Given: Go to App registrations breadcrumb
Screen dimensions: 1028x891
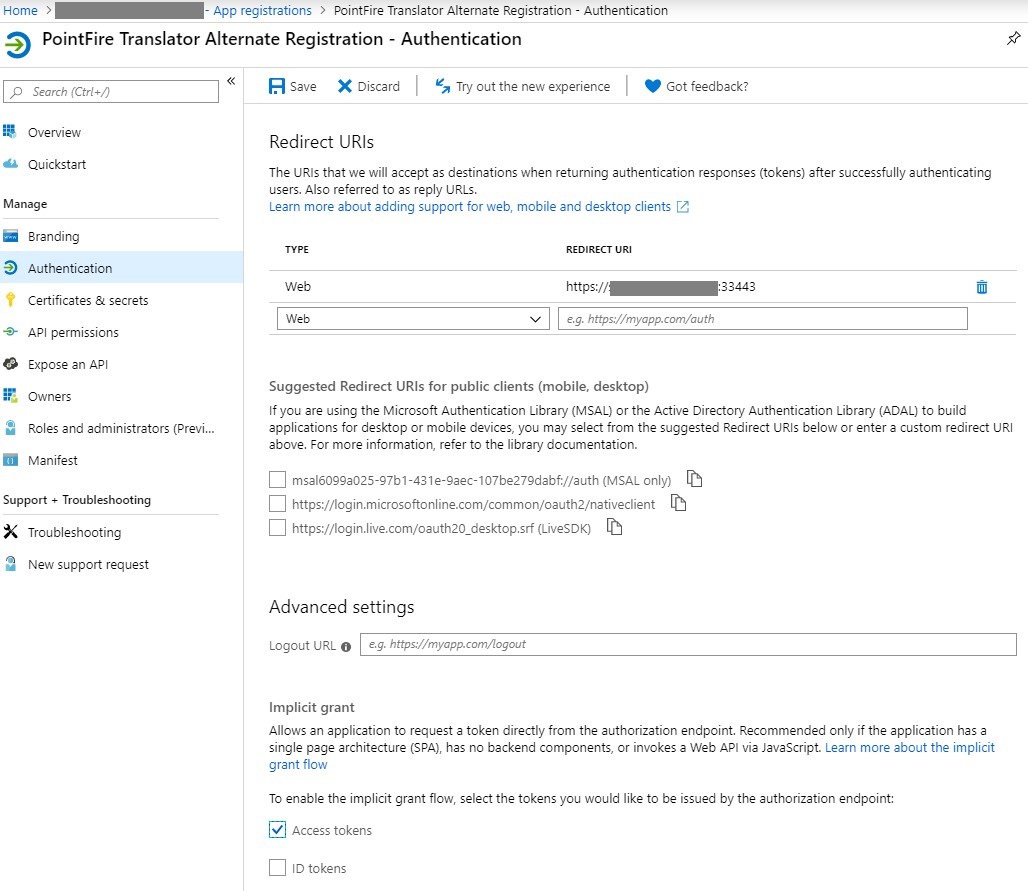Looking at the screenshot, I should [x=262, y=10].
